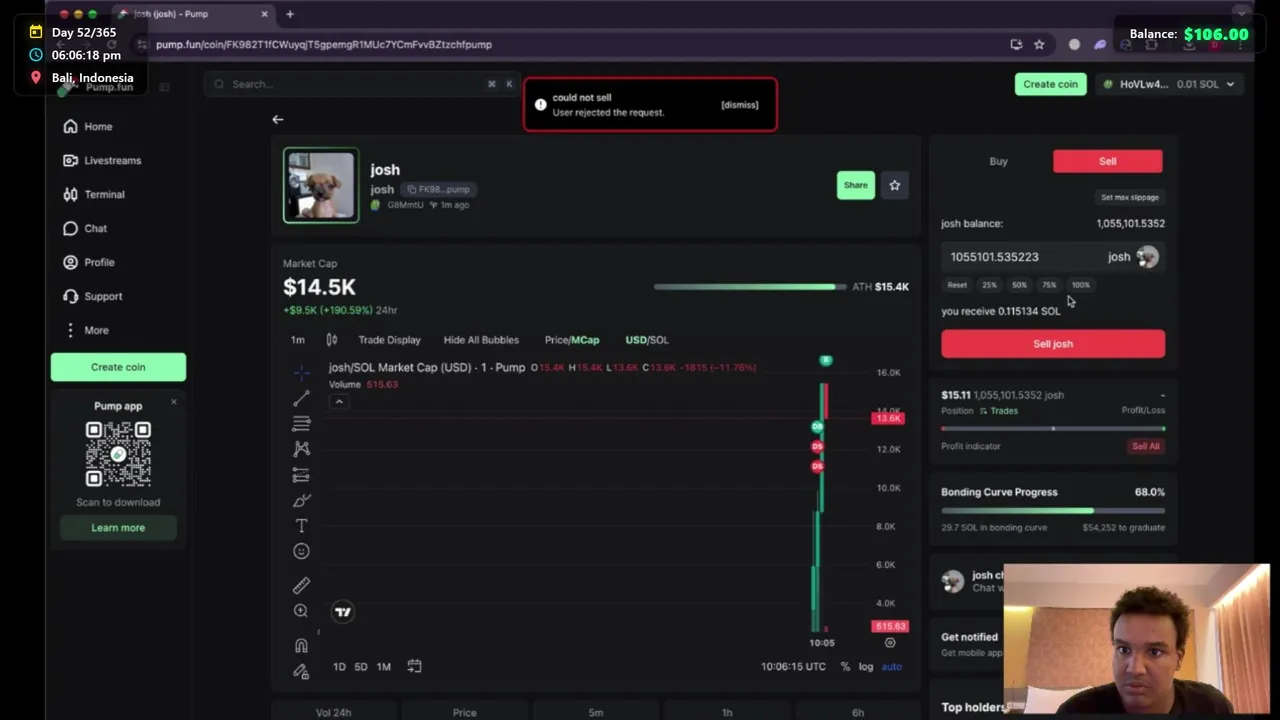Click the profit indicator bar
Viewport: 1280px width, 720px height.
pos(1053,428)
